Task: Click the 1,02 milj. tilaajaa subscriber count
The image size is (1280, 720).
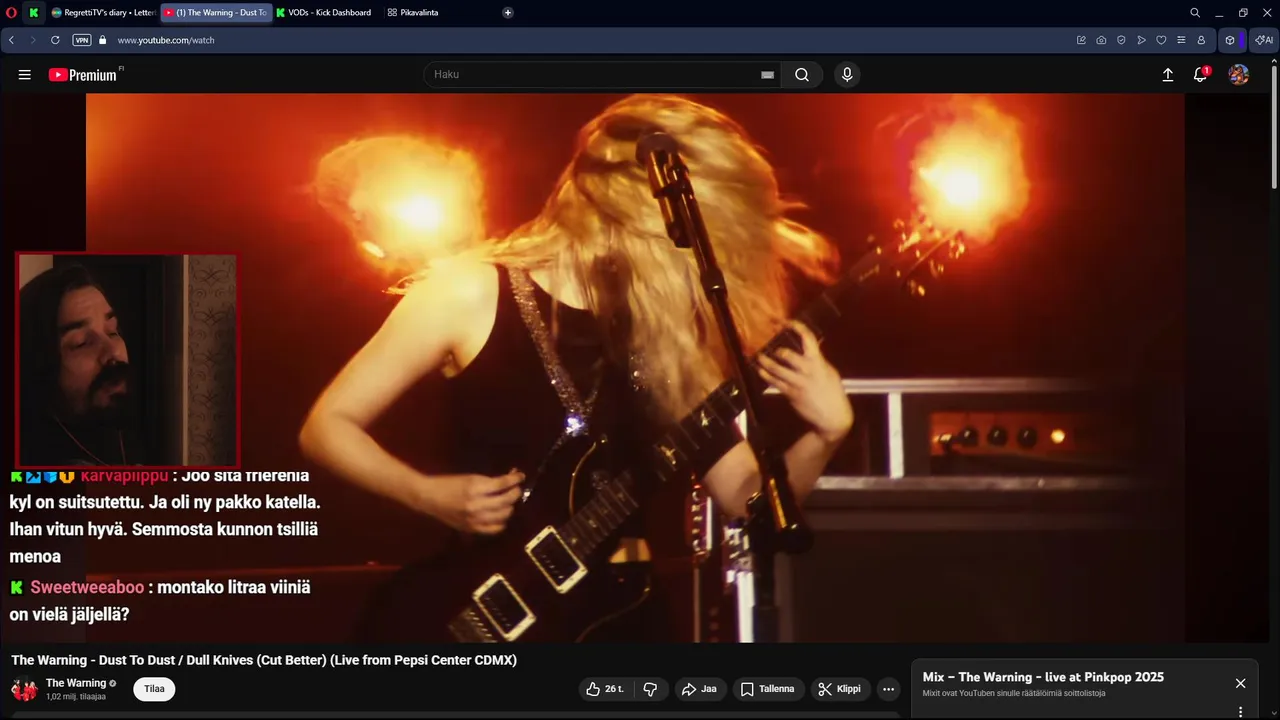Action: coord(76,696)
